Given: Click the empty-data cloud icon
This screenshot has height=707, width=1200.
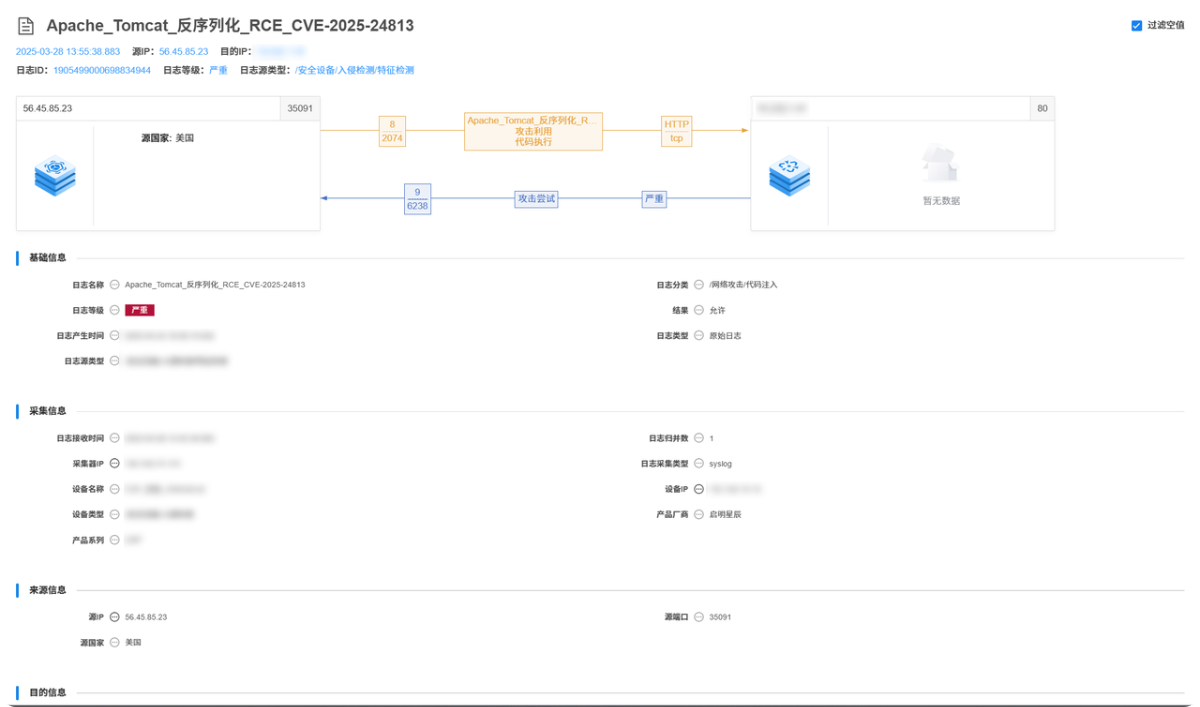Looking at the screenshot, I should pyautogui.click(x=940, y=164).
